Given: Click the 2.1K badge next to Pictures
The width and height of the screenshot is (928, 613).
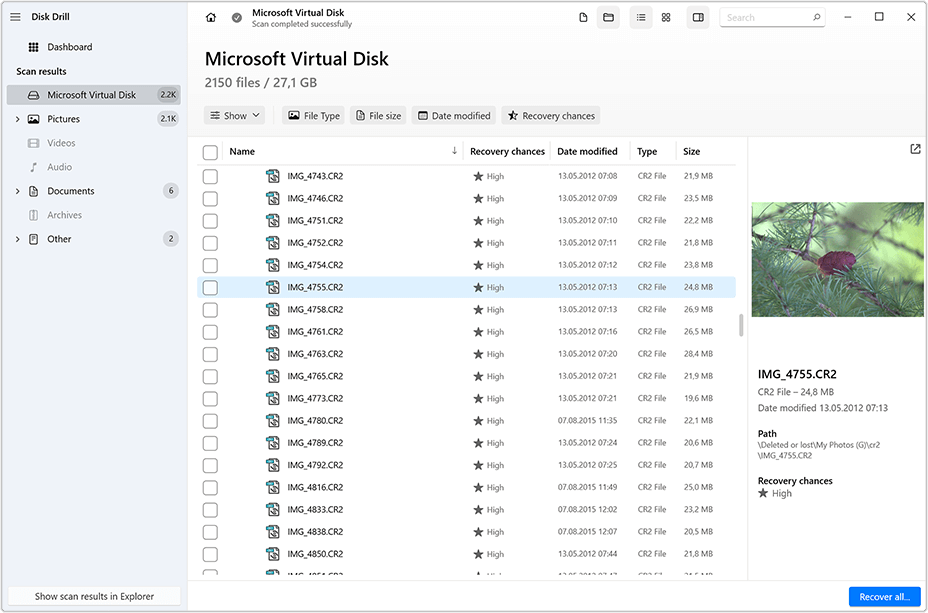Looking at the screenshot, I should [x=168, y=119].
